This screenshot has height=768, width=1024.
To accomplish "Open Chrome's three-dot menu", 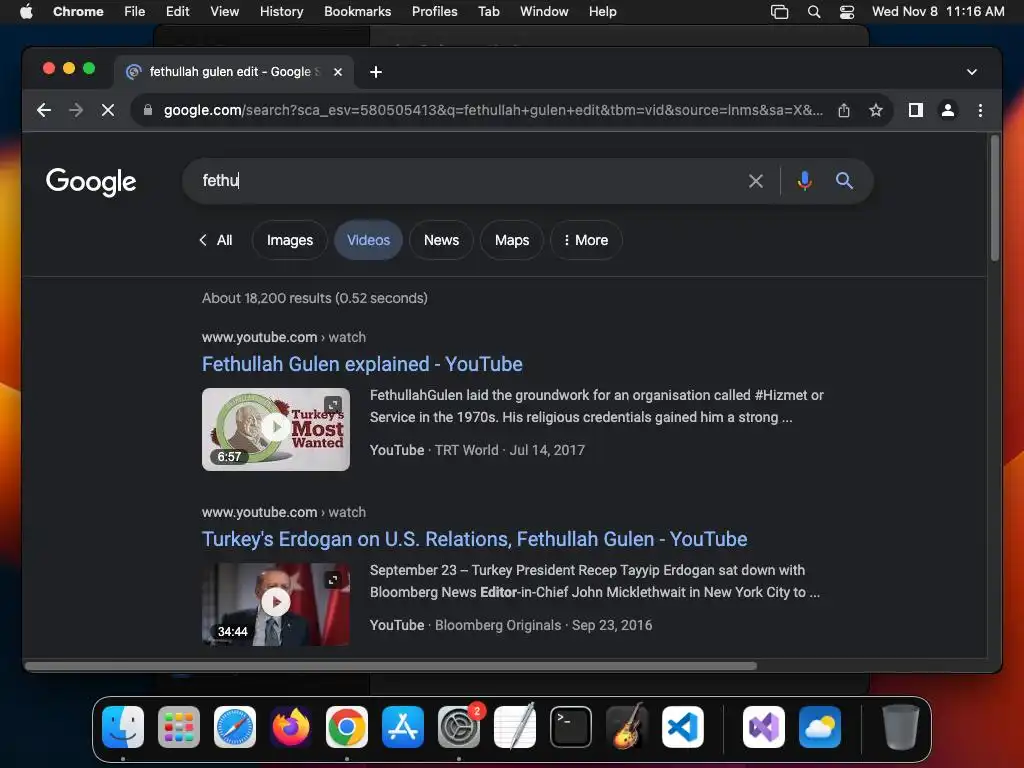I will (x=980, y=110).
